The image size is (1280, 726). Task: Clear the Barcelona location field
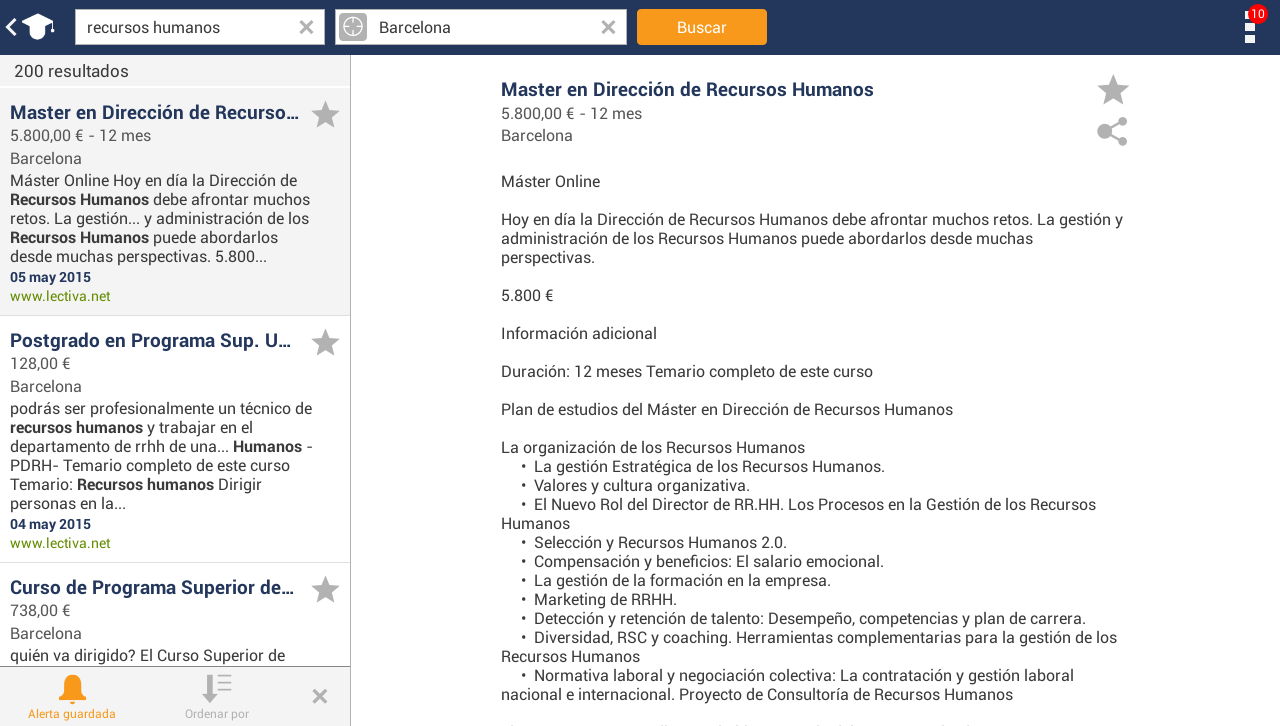(608, 27)
